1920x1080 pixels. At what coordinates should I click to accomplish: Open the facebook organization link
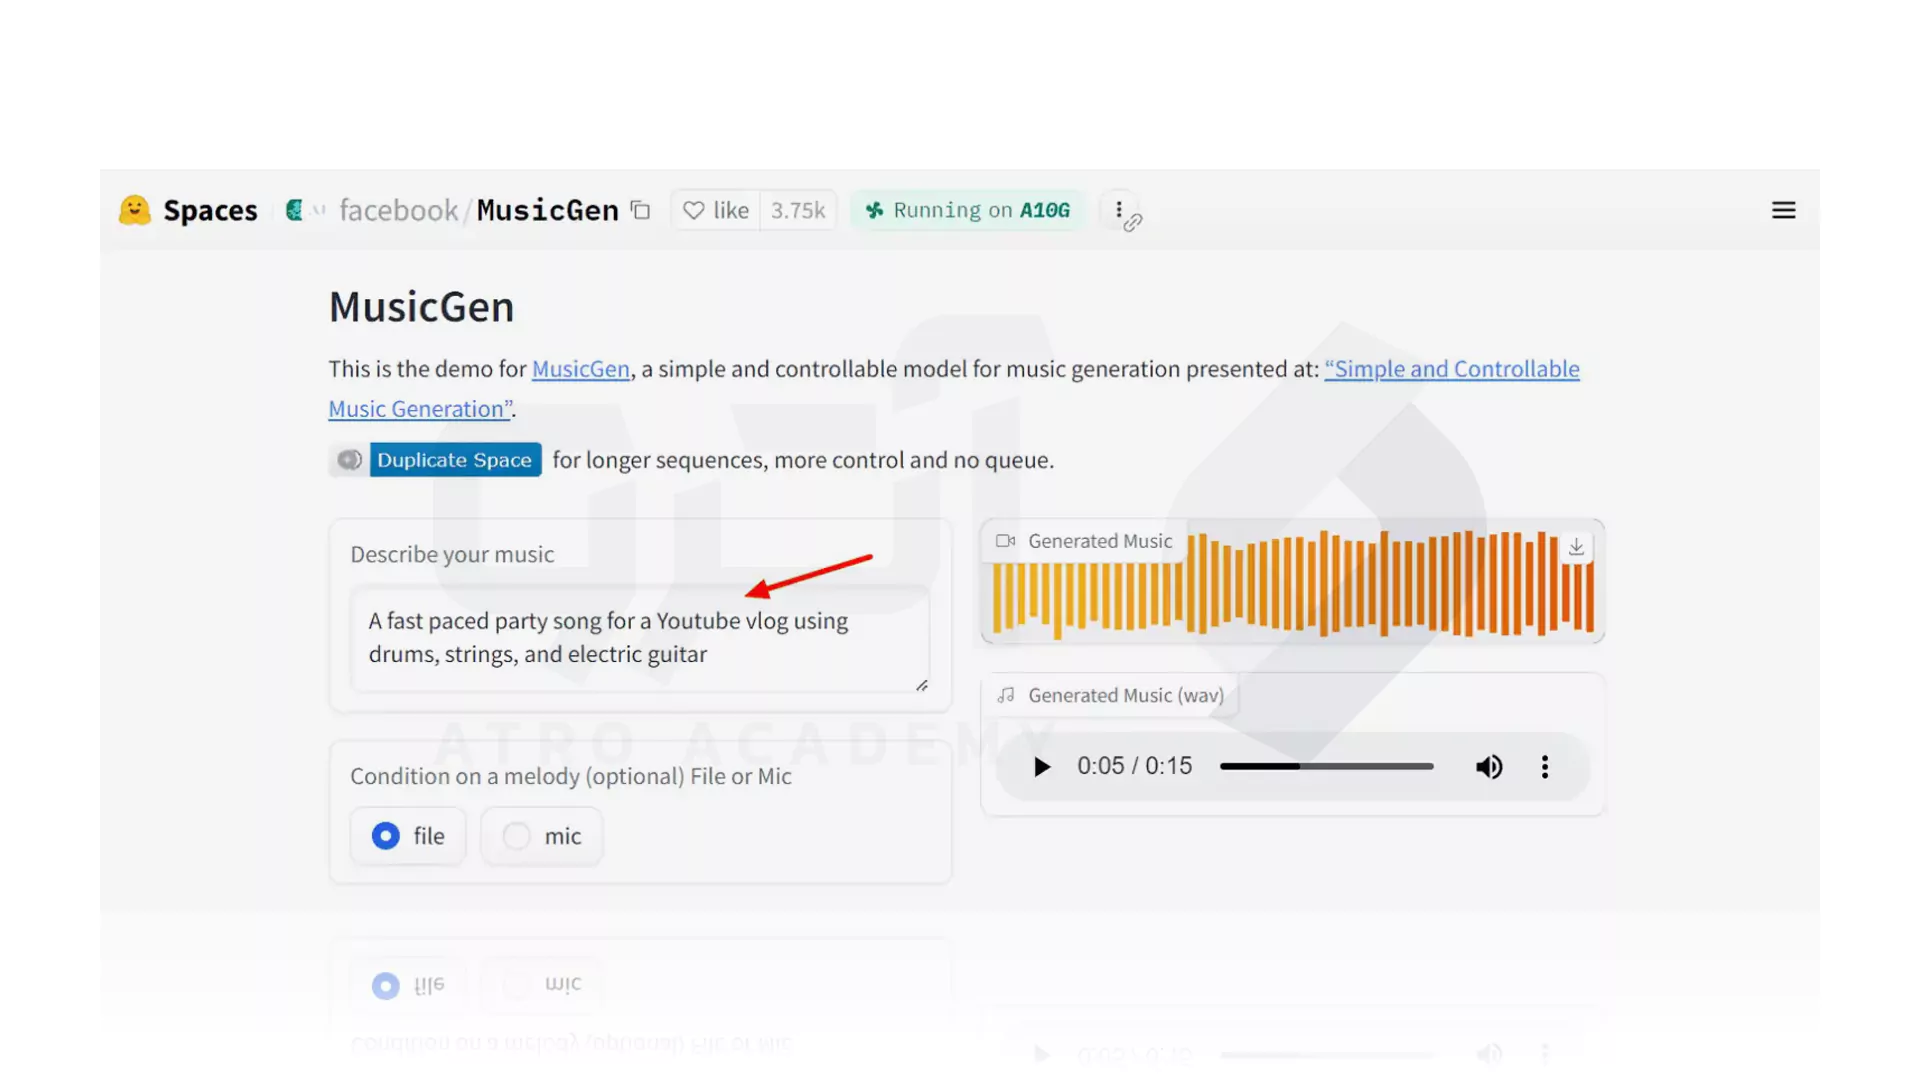pyautogui.click(x=398, y=210)
